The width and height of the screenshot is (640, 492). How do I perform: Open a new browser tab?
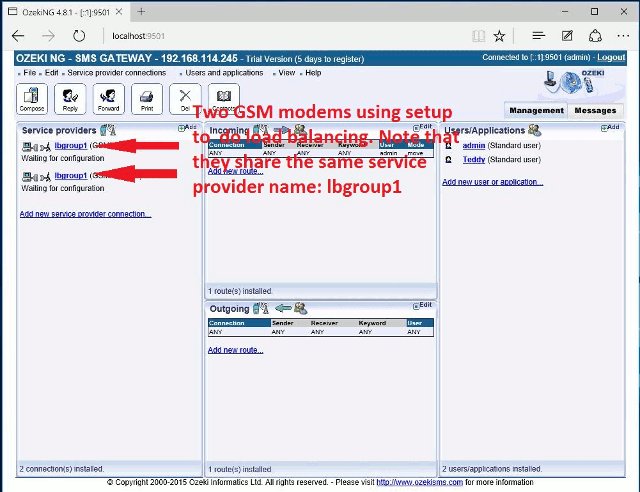click(141, 11)
